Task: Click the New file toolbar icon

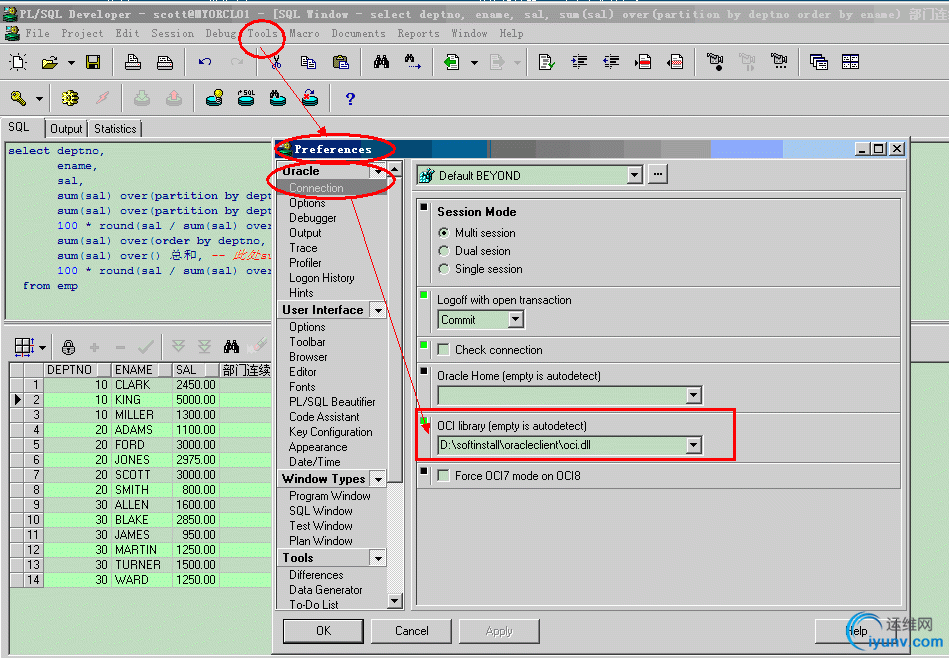Action: [18, 62]
